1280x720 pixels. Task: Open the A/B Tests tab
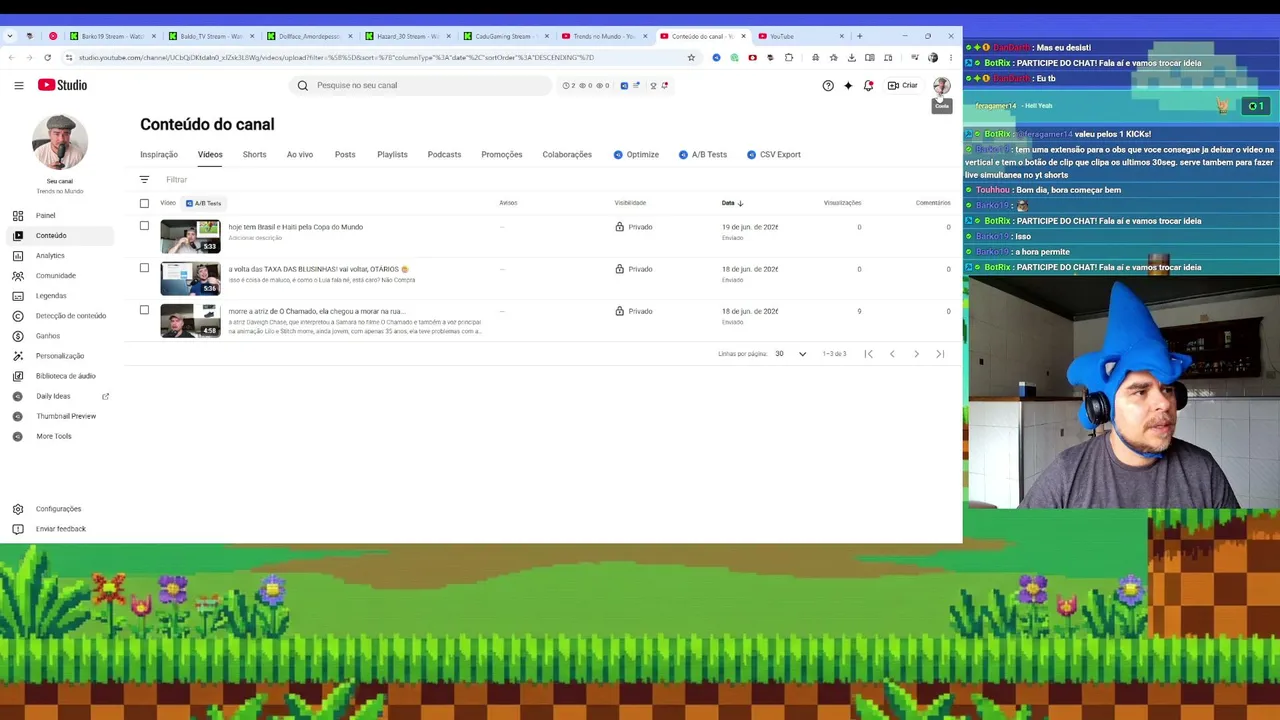click(702, 155)
